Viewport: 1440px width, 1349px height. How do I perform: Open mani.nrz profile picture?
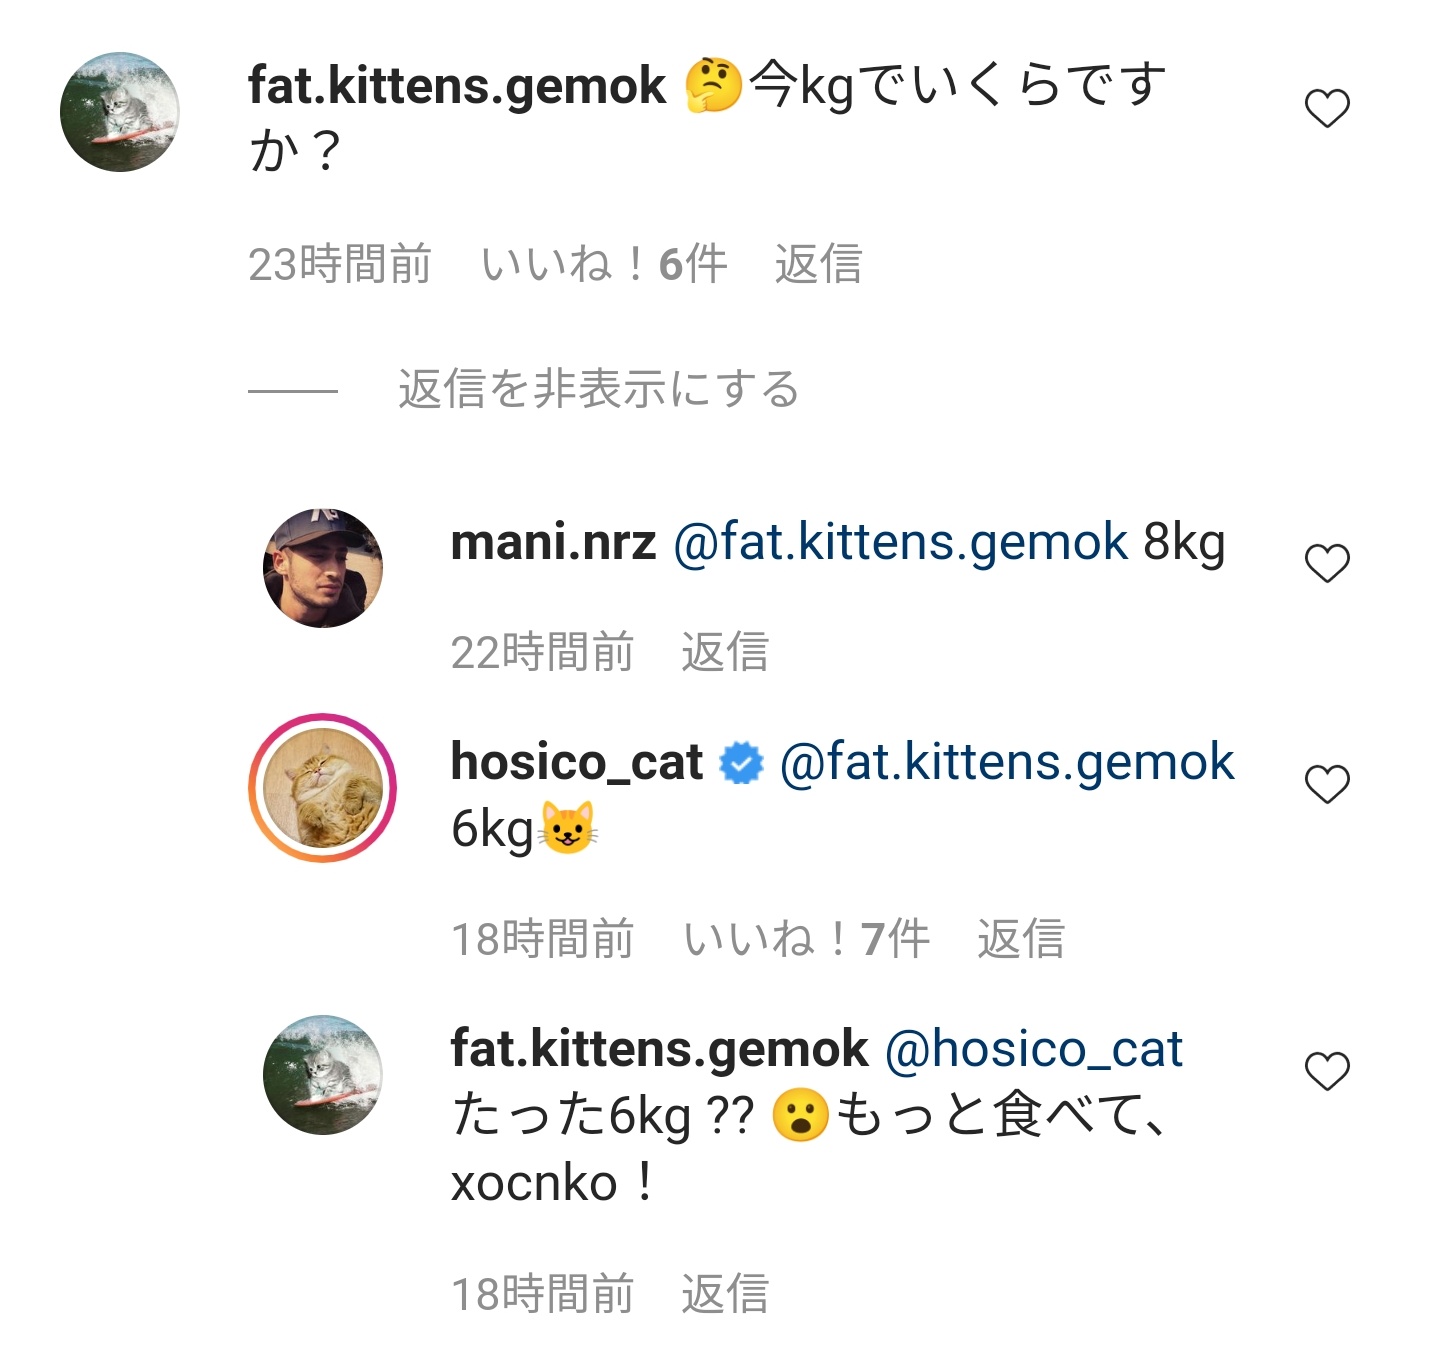pos(322,568)
